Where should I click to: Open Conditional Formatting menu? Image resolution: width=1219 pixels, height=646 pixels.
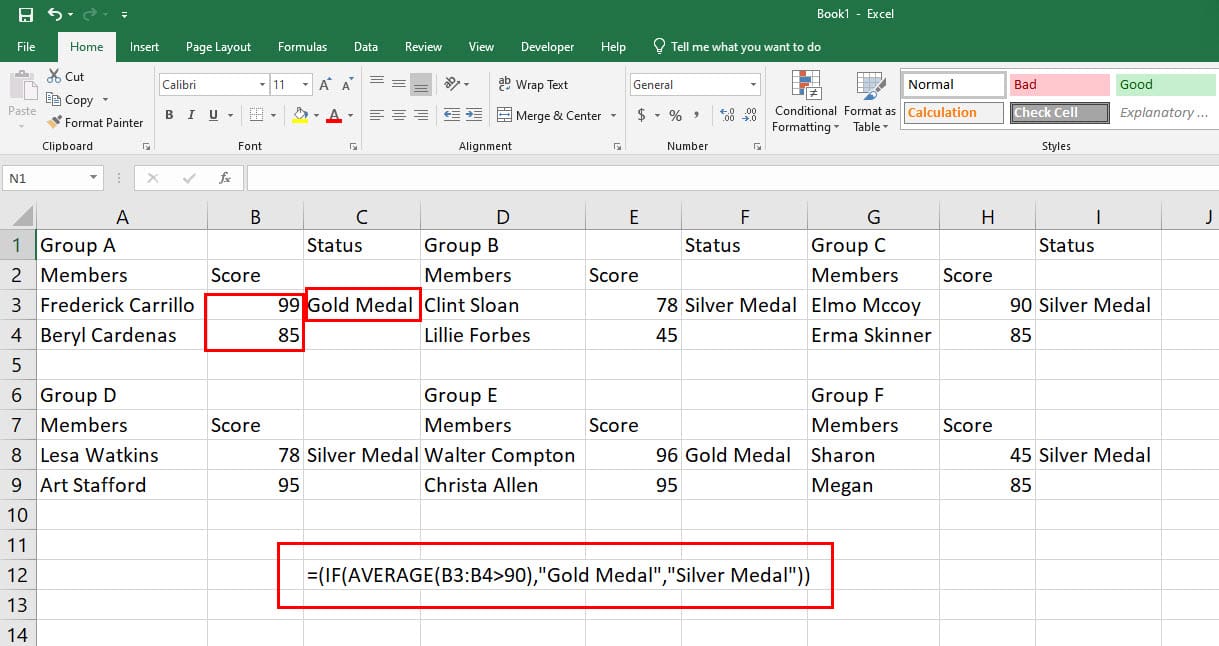point(806,102)
